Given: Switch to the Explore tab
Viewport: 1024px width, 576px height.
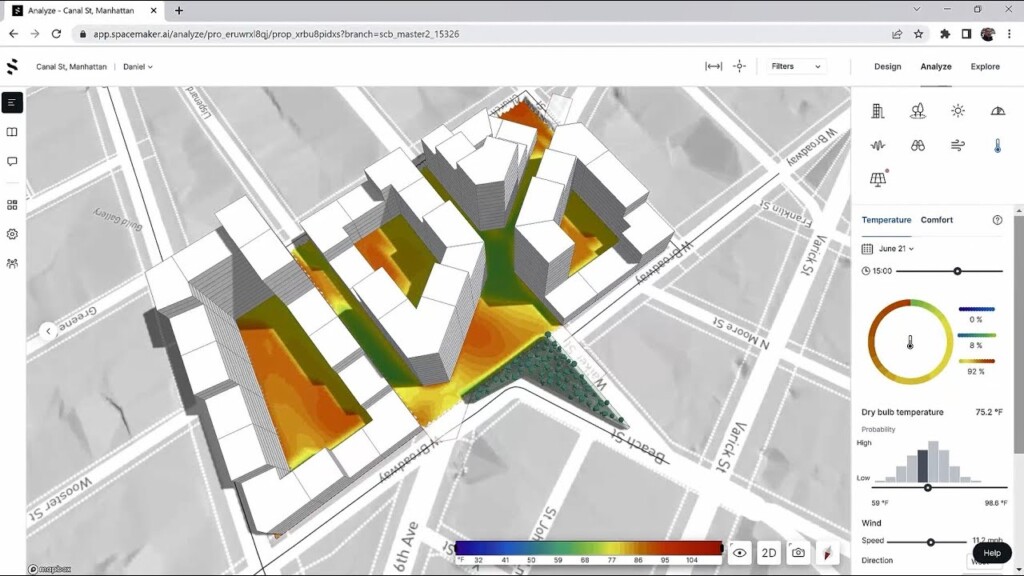Looking at the screenshot, I should [985, 67].
